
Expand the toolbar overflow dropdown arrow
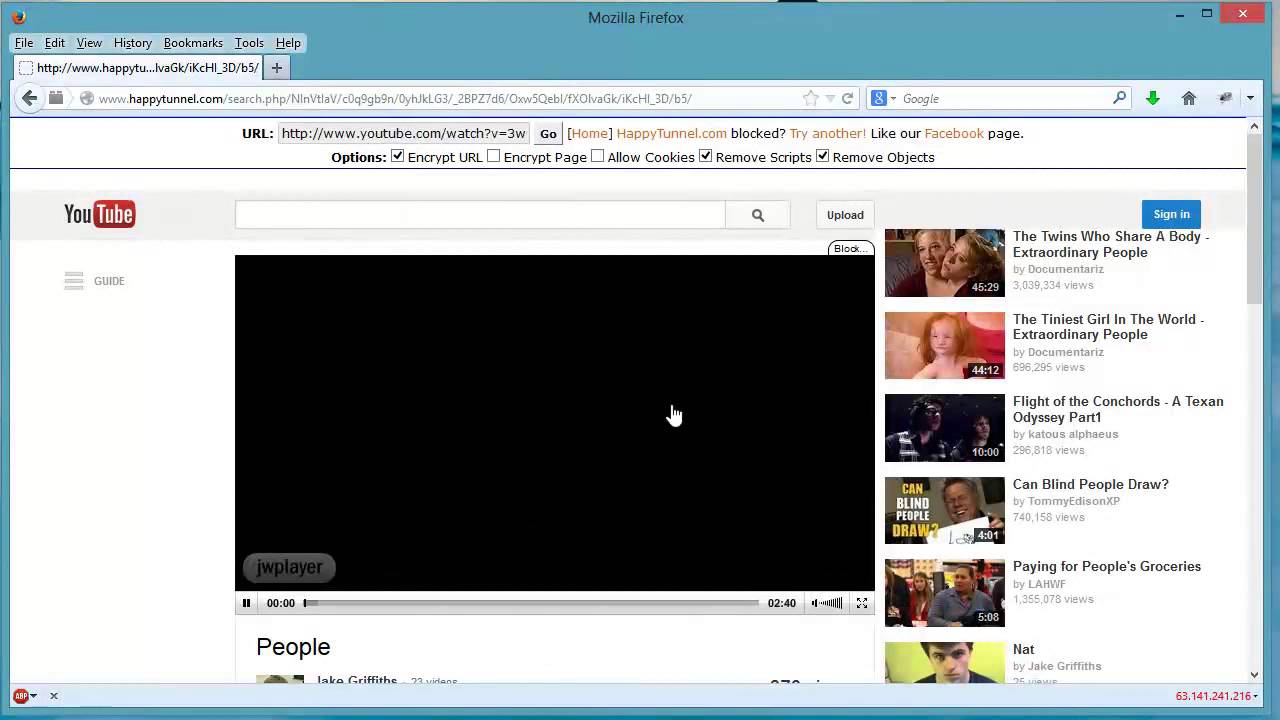(x=1250, y=98)
